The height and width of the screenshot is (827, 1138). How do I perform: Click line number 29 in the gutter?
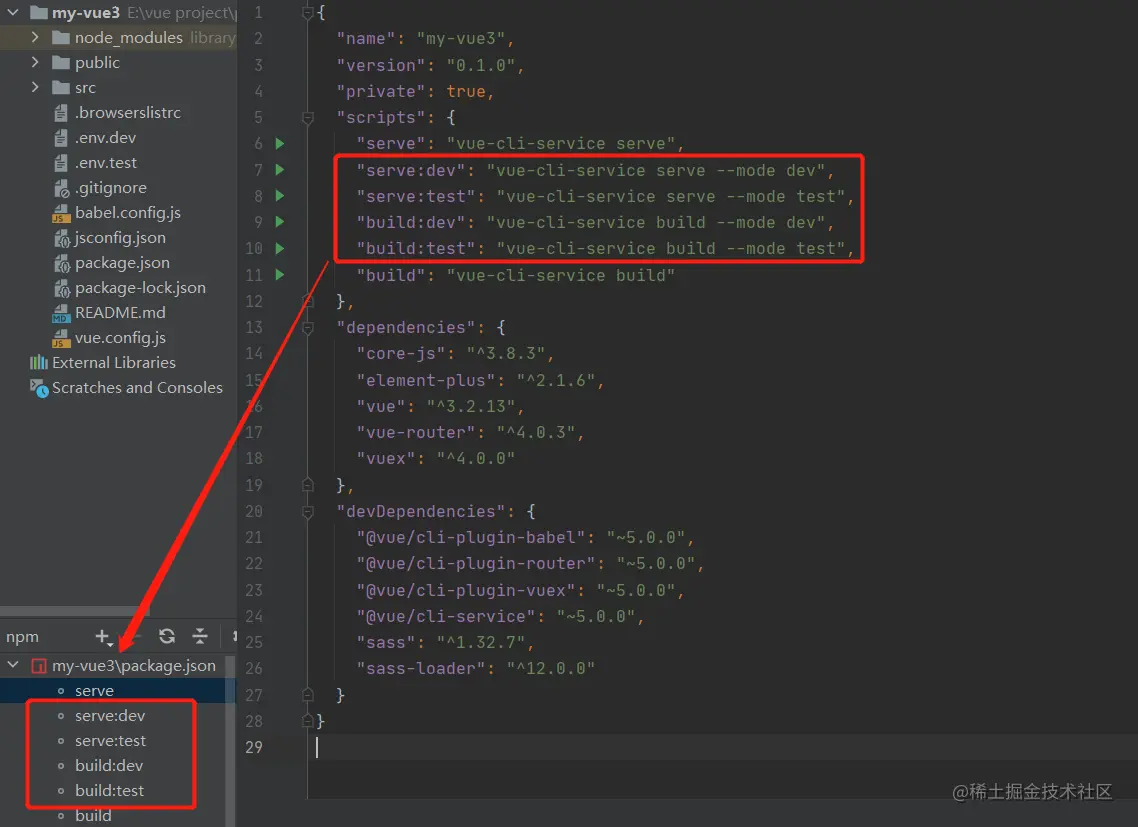[254, 747]
